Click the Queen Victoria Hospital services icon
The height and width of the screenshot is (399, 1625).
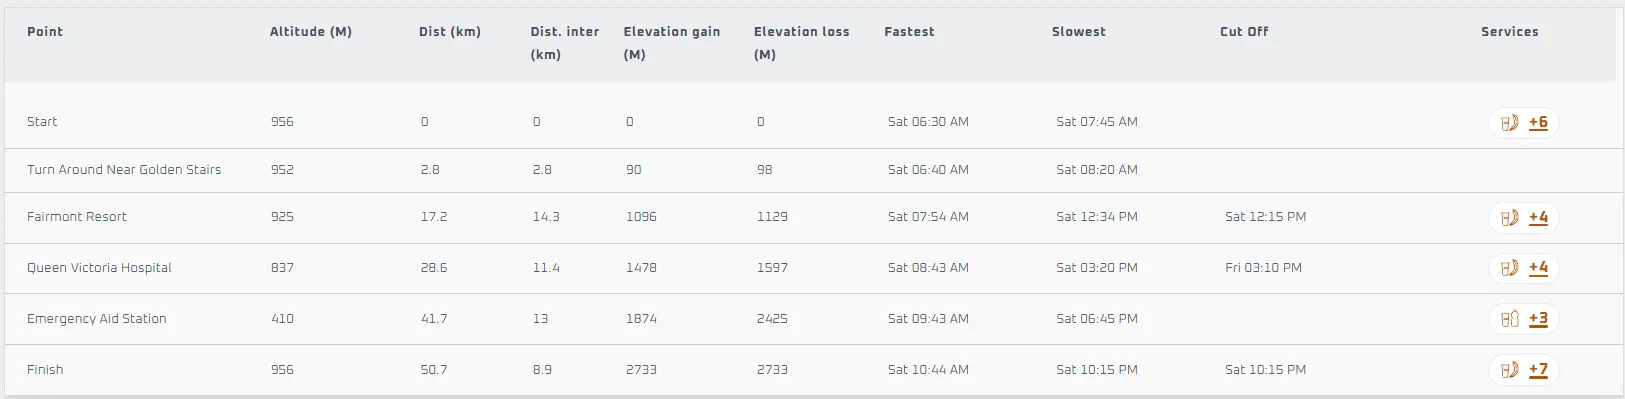[1509, 267]
